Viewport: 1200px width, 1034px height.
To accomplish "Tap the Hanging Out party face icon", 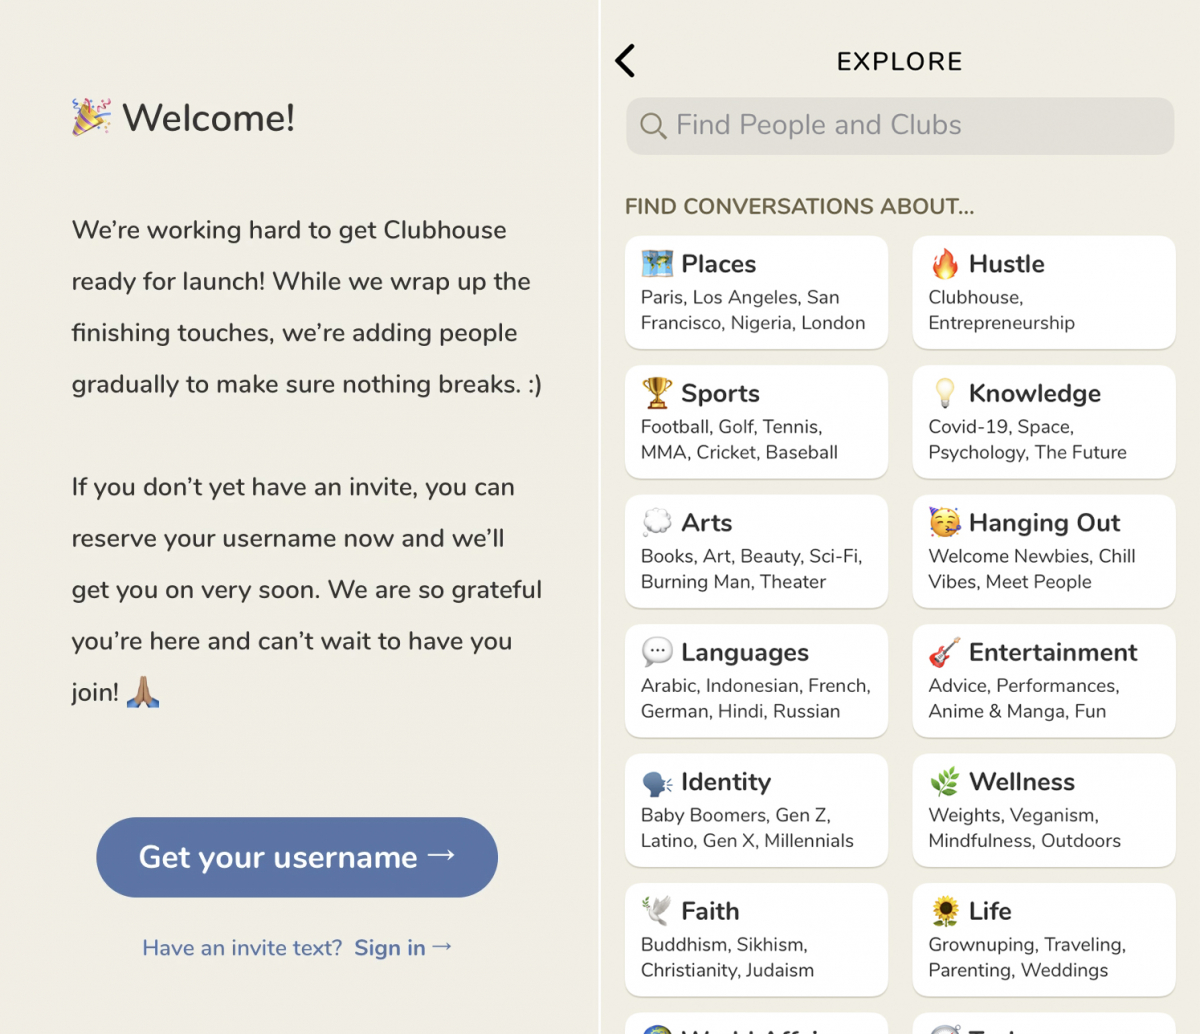I will pos(945,523).
